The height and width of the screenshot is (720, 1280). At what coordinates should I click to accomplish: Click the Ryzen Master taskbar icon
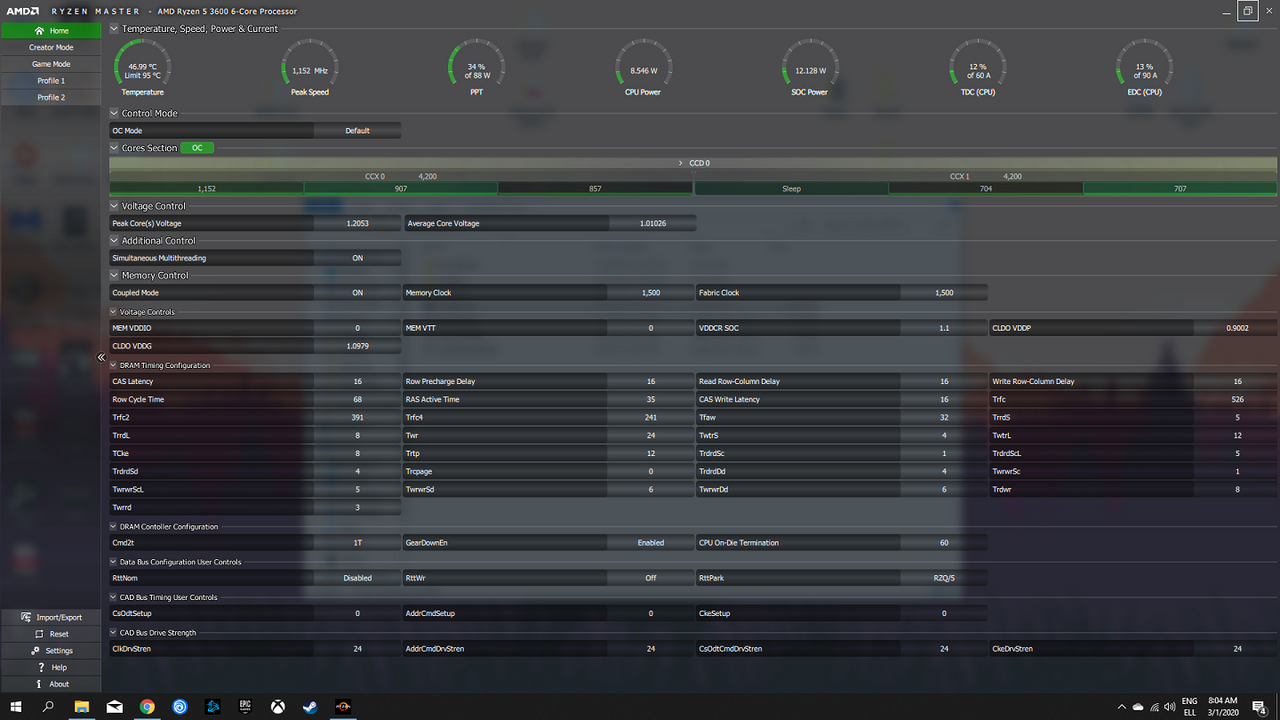pyautogui.click(x=343, y=706)
